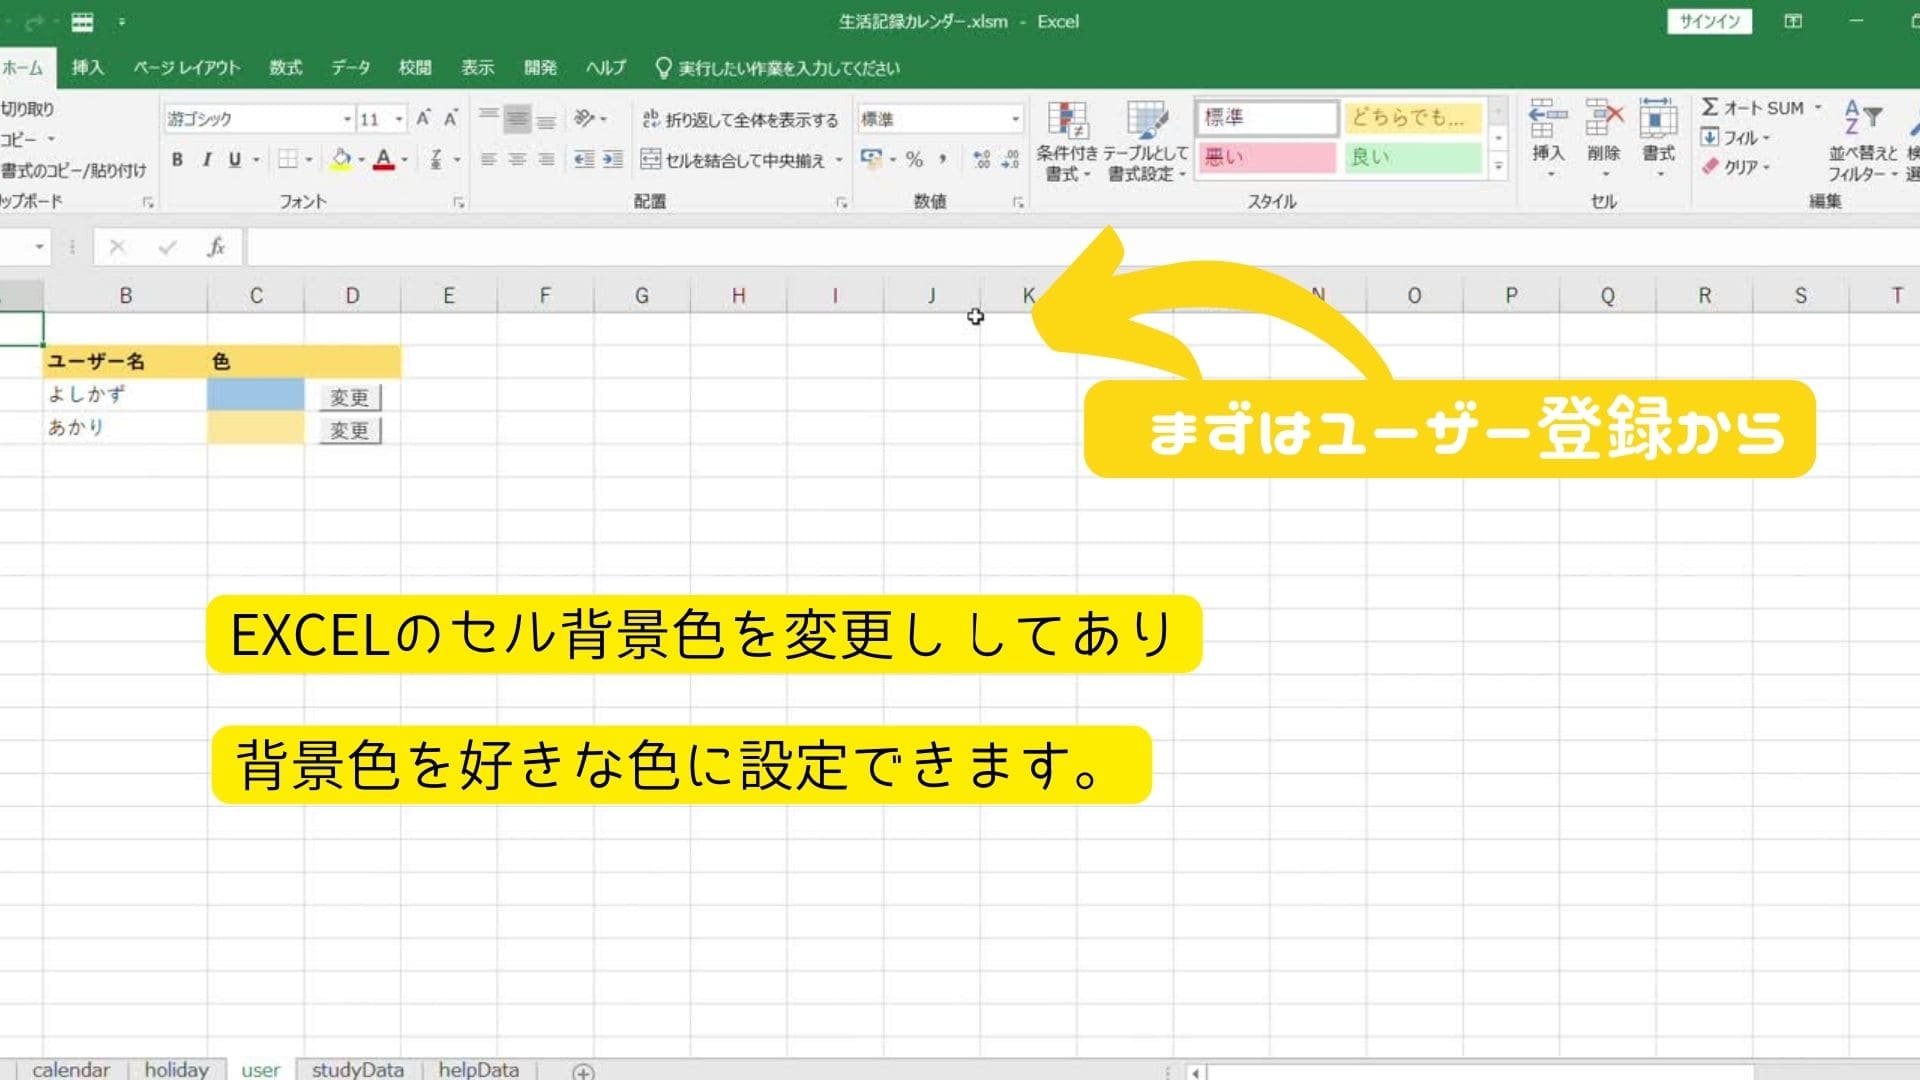Toggle middle vertical alignment
This screenshot has height=1080, width=1920.
tap(517, 119)
